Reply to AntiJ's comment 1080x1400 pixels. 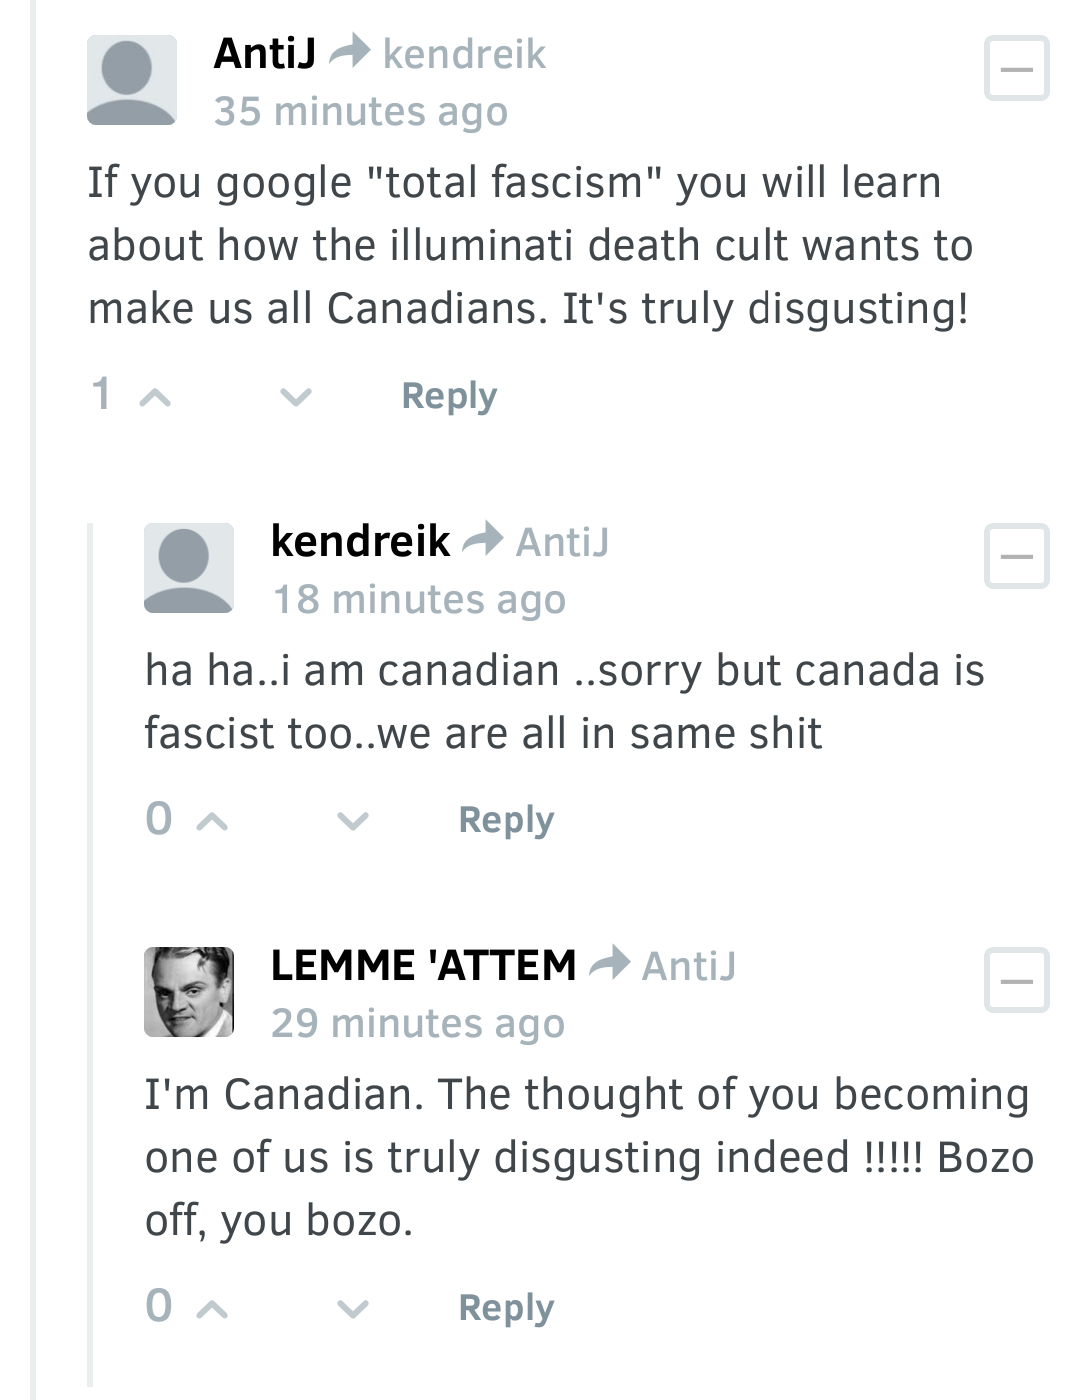coord(449,396)
